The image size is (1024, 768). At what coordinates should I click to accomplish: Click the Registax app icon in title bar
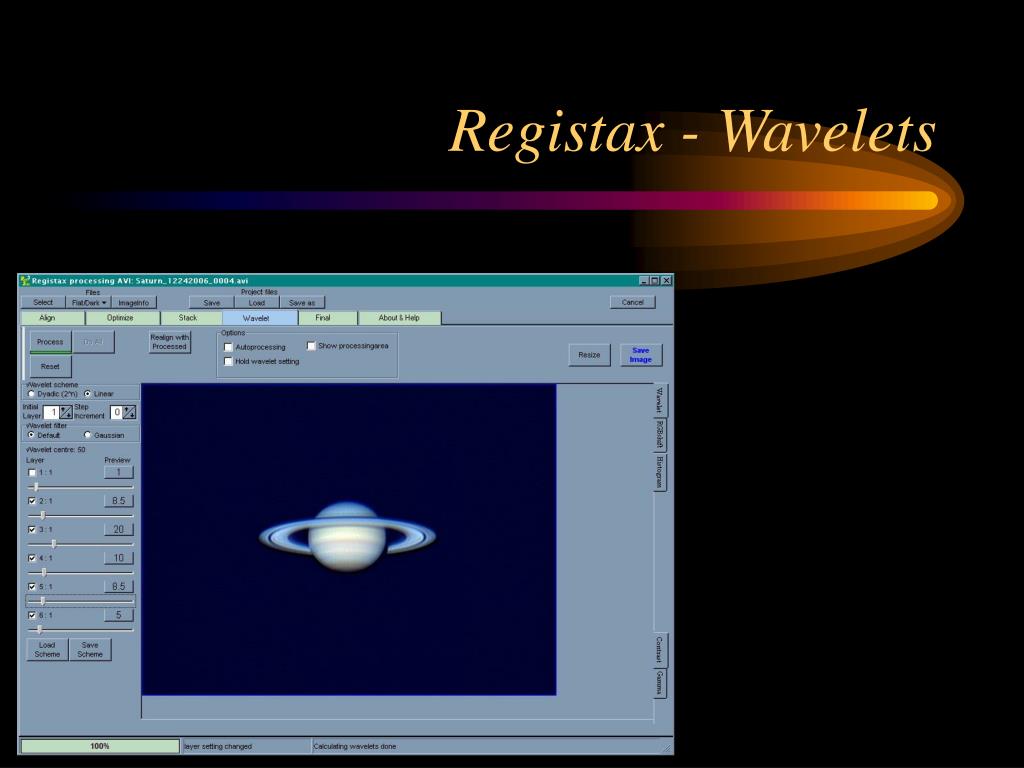[x=25, y=281]
